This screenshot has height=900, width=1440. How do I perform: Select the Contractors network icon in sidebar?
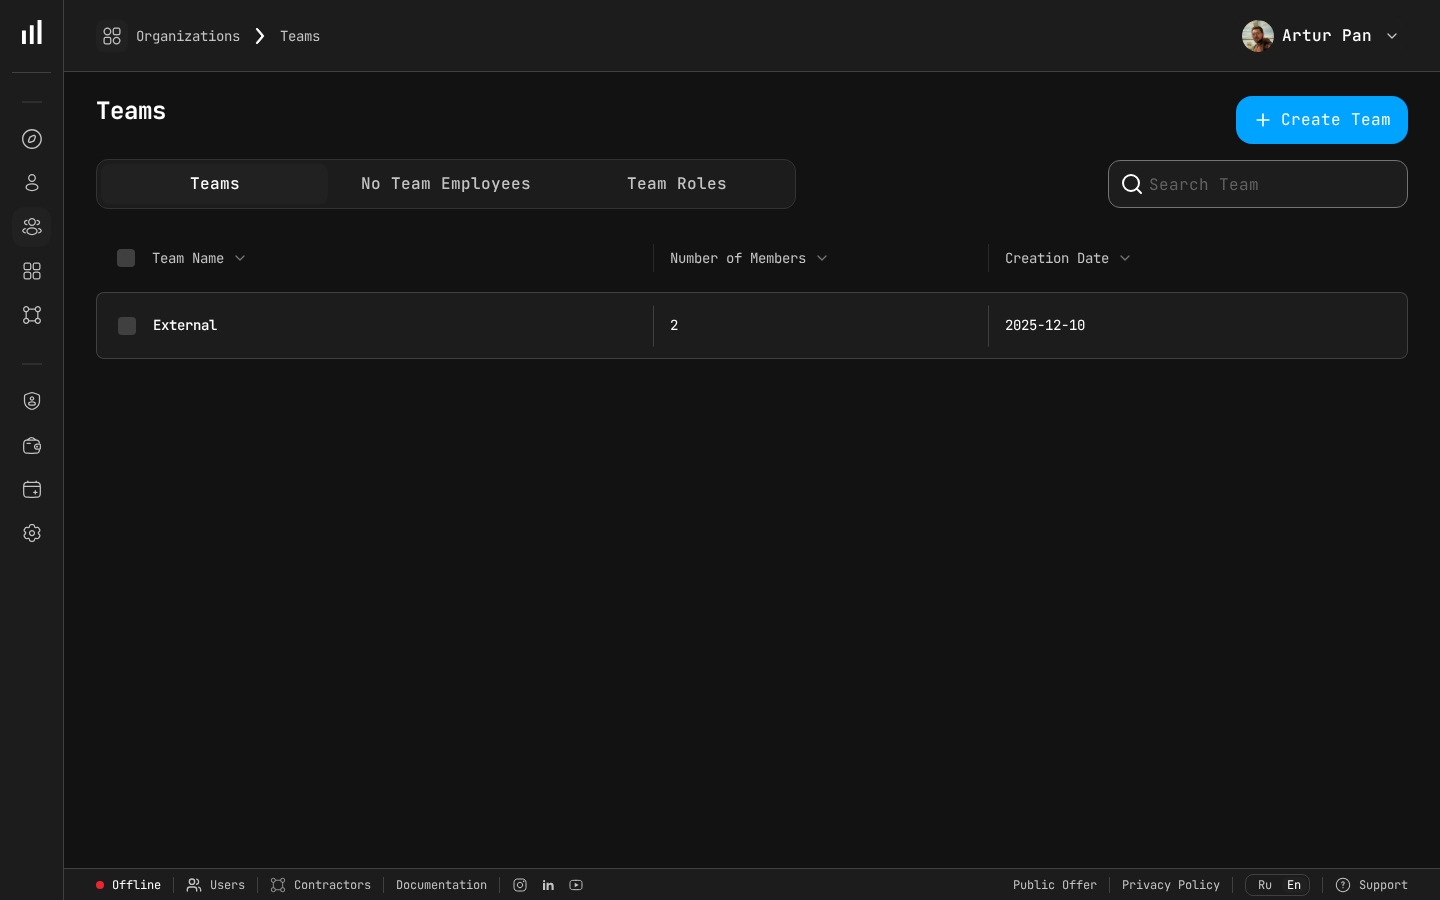[x=32, y=315]
